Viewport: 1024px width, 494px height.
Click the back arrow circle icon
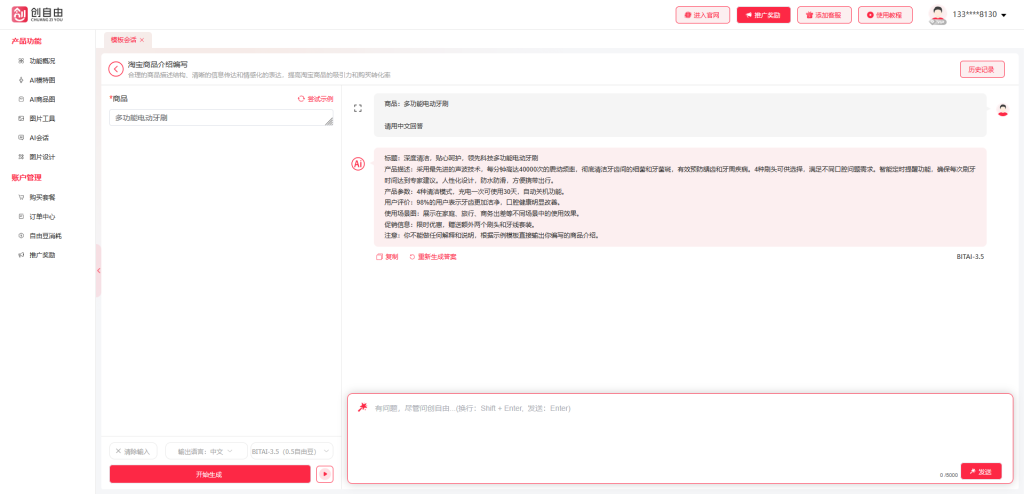pyautogui.click(x=116, y=69)
